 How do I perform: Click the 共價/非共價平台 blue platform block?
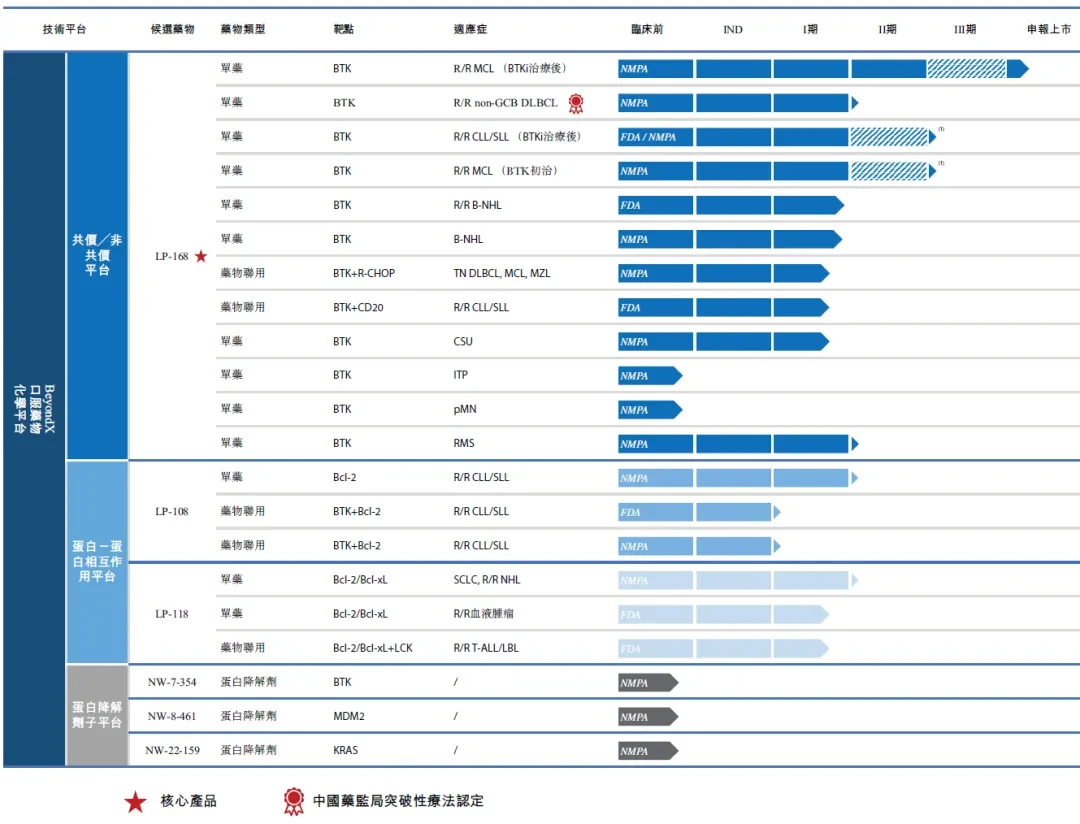97,256
